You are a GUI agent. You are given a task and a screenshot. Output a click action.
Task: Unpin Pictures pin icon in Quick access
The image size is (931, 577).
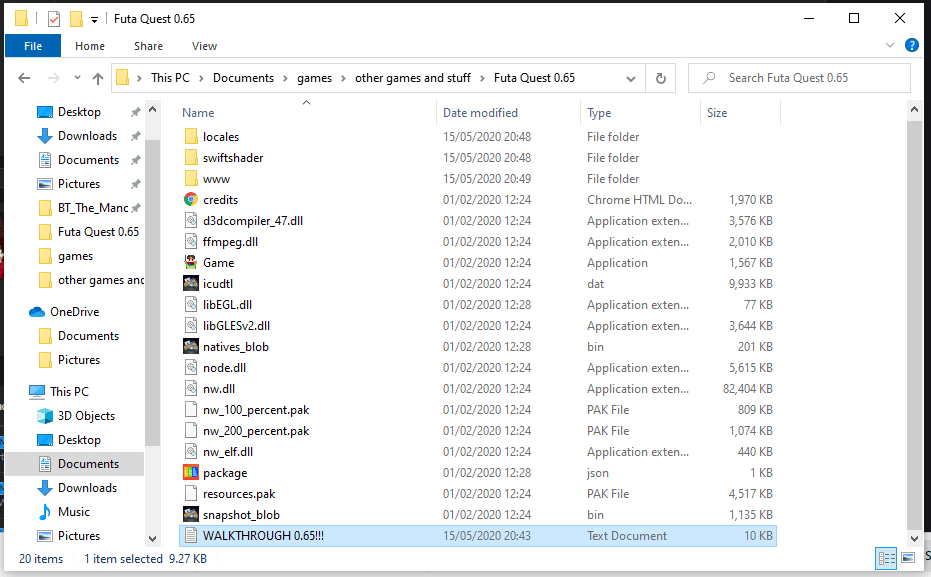pyautogui.click(x=135, y=184)
